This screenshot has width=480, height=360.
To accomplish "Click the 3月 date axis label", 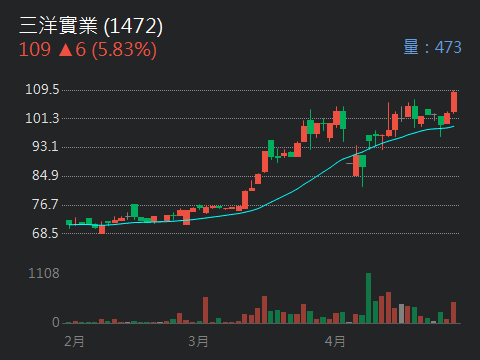I will pos(198,341).
